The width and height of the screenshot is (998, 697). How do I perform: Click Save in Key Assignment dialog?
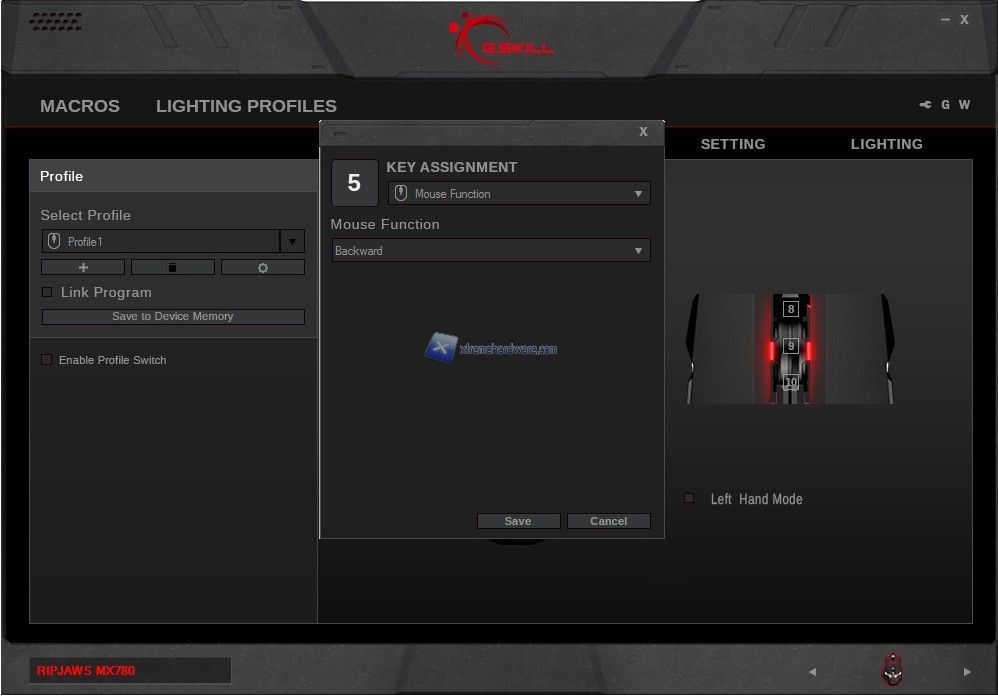(x=518, y=521)
